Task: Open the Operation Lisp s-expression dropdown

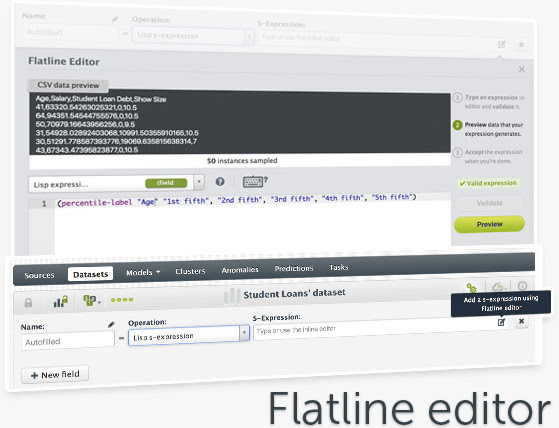Action: click(189, 335)
